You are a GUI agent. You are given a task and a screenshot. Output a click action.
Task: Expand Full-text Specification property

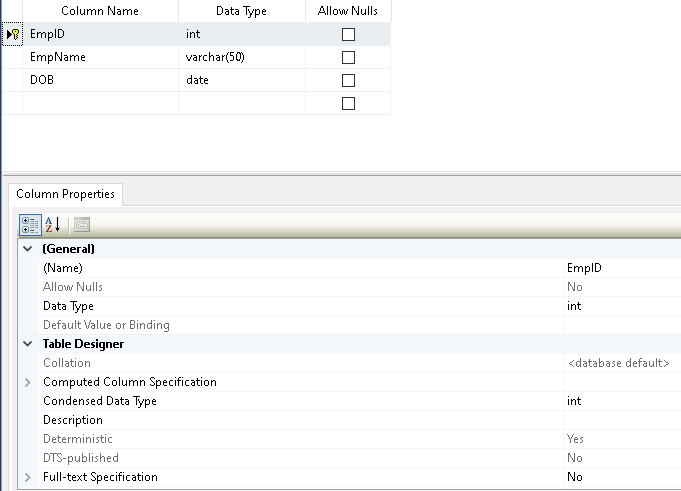click(x=28, y=477)
